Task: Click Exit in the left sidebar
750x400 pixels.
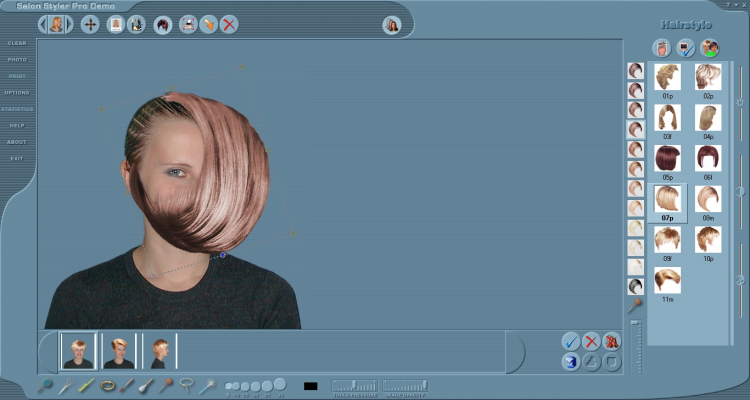Action: [17, 158]
